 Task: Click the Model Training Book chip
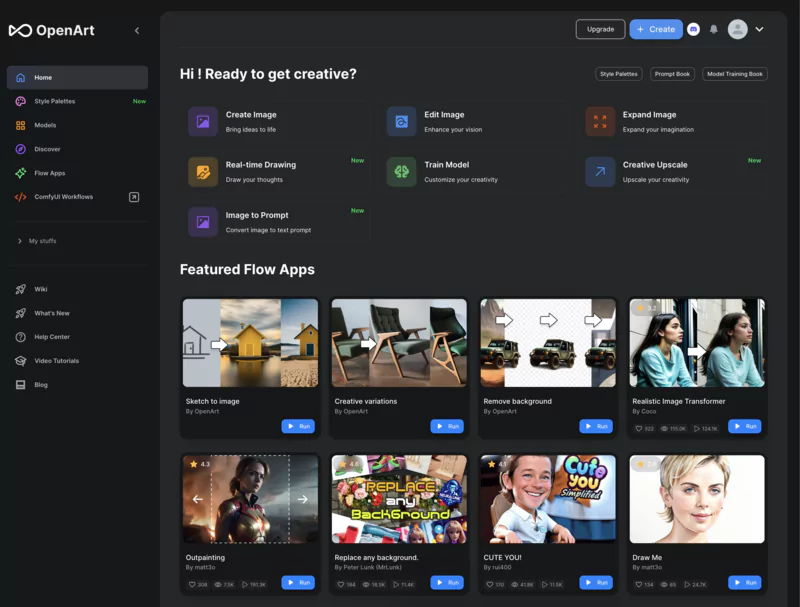[735, 74]
